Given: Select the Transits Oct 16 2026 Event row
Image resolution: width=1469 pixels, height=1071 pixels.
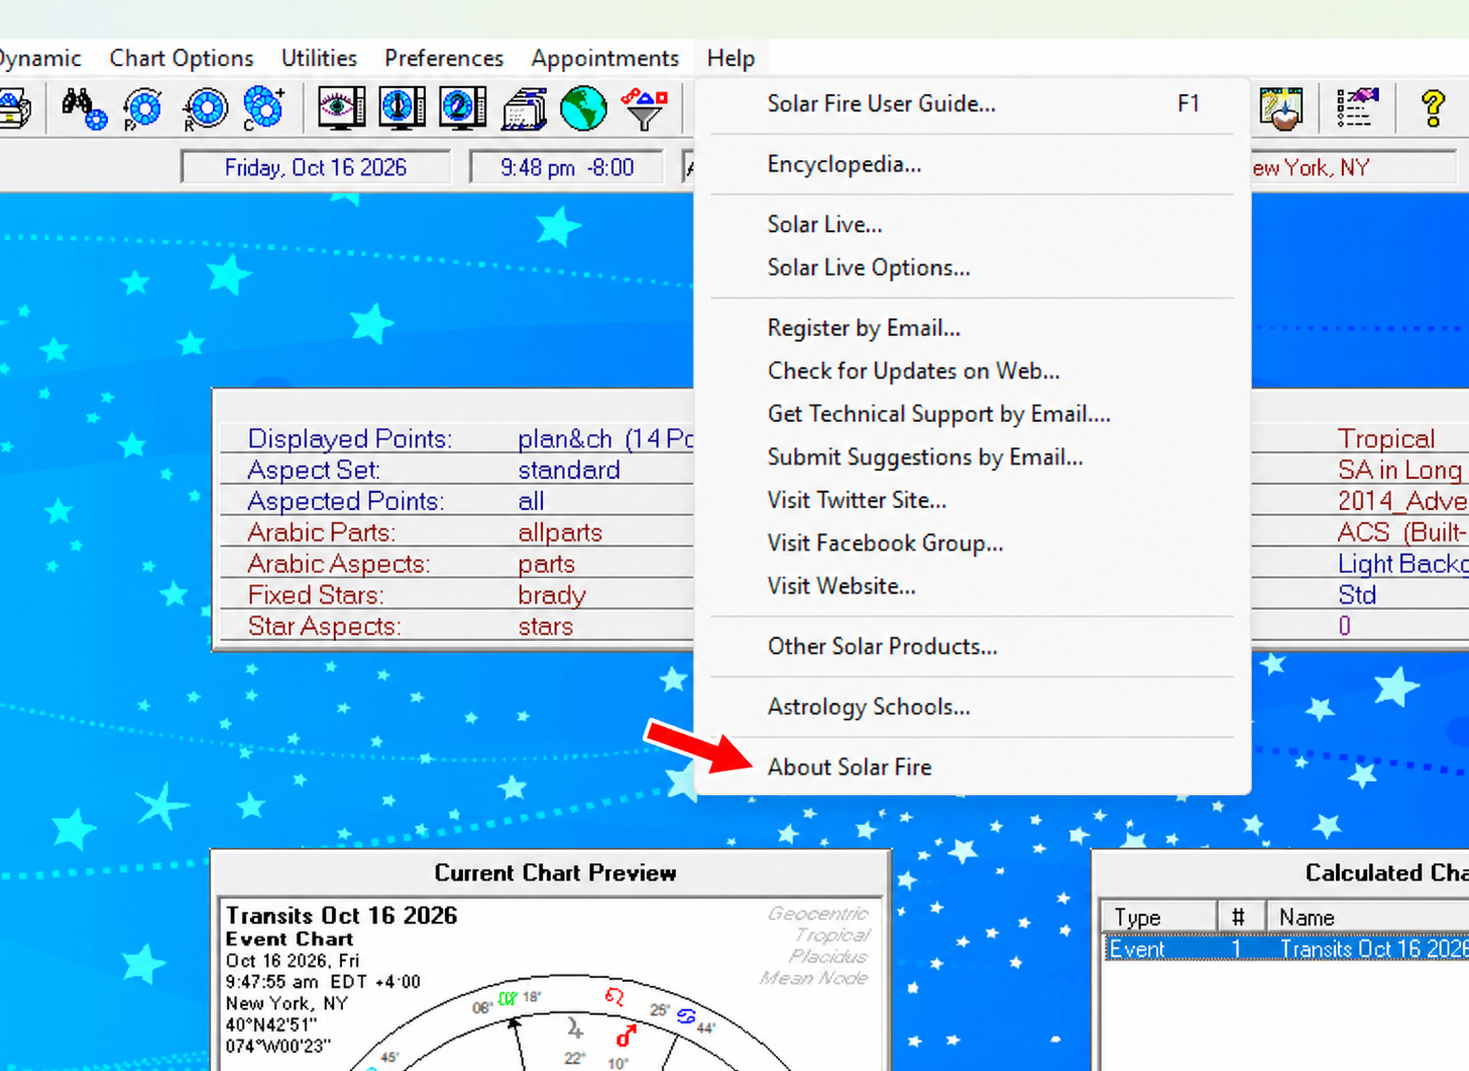Looking at the screenshot, I should 1287,949.
